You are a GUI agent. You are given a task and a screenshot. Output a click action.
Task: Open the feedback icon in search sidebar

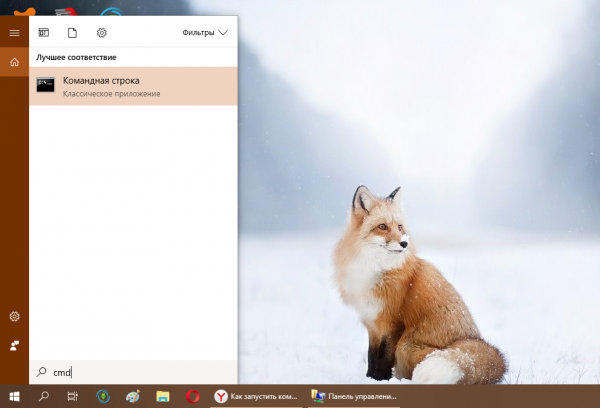point(14,345)
